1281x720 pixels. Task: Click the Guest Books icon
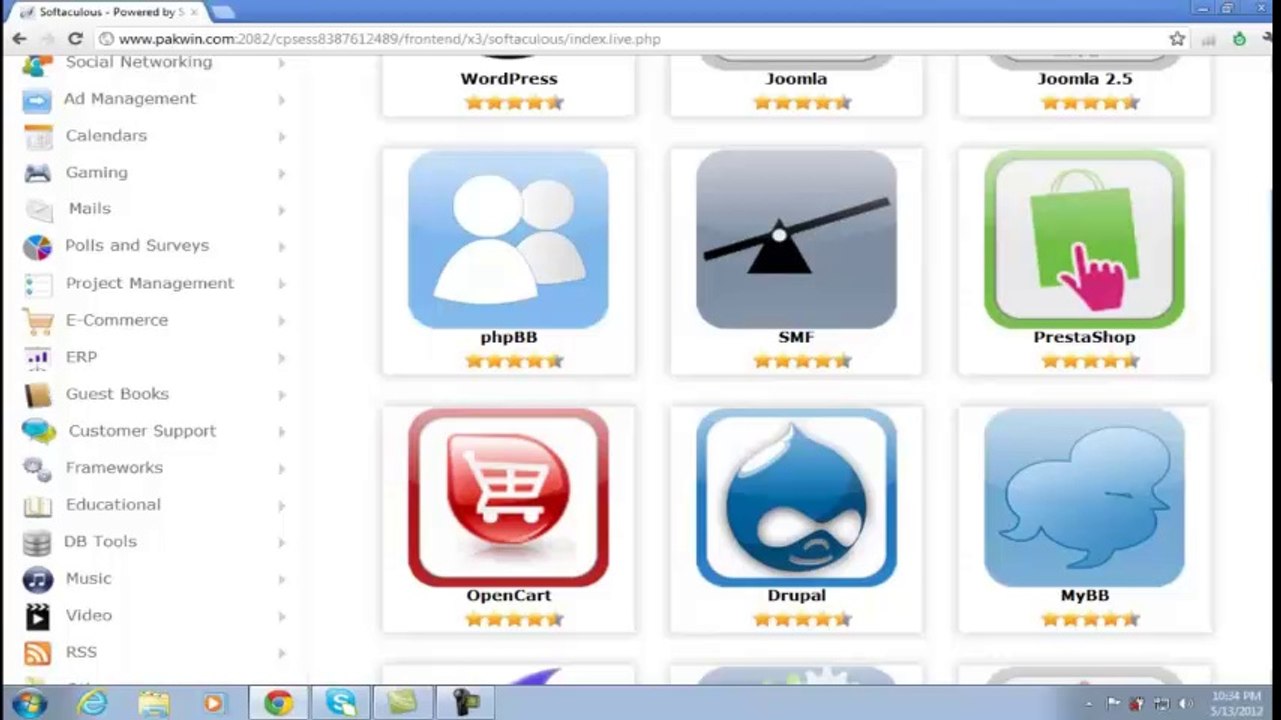coord(37,395)
